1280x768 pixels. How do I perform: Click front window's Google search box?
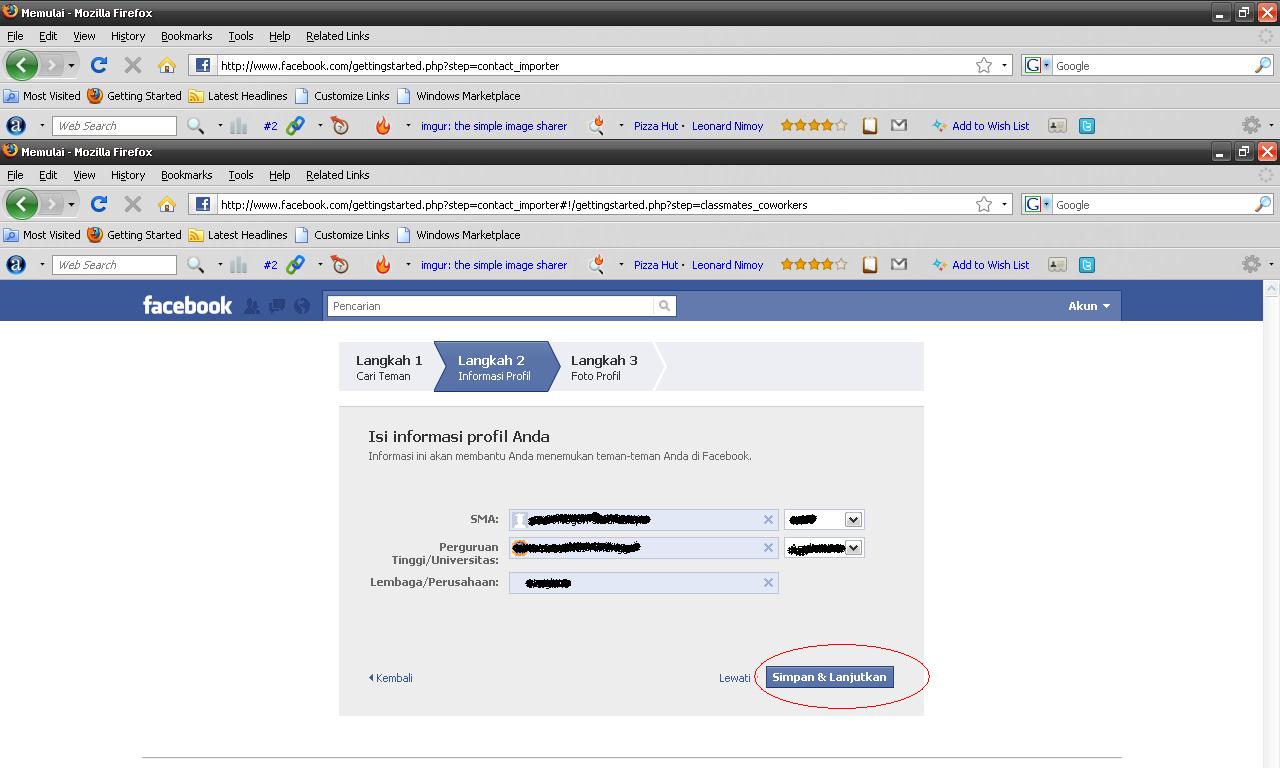pyautogui.click(x=1153, y=204)
